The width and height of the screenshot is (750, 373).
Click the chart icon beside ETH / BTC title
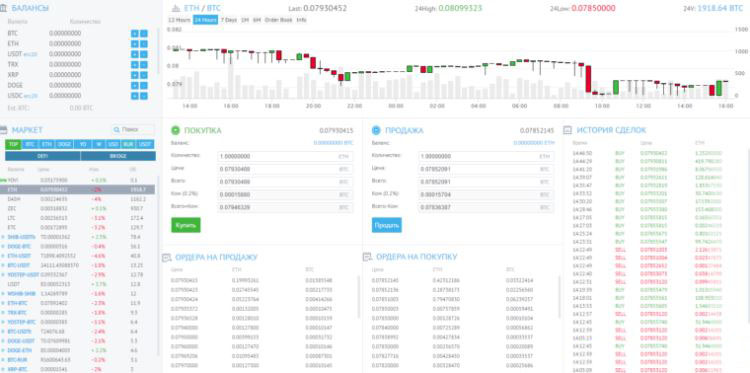[x=176, y=8]
